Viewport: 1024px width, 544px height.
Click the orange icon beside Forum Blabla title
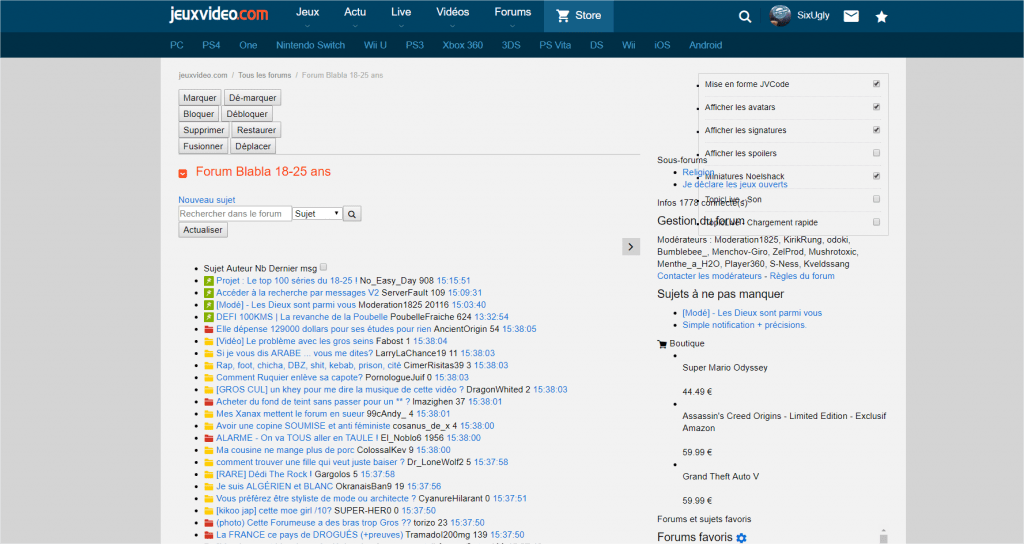point(183,173)
